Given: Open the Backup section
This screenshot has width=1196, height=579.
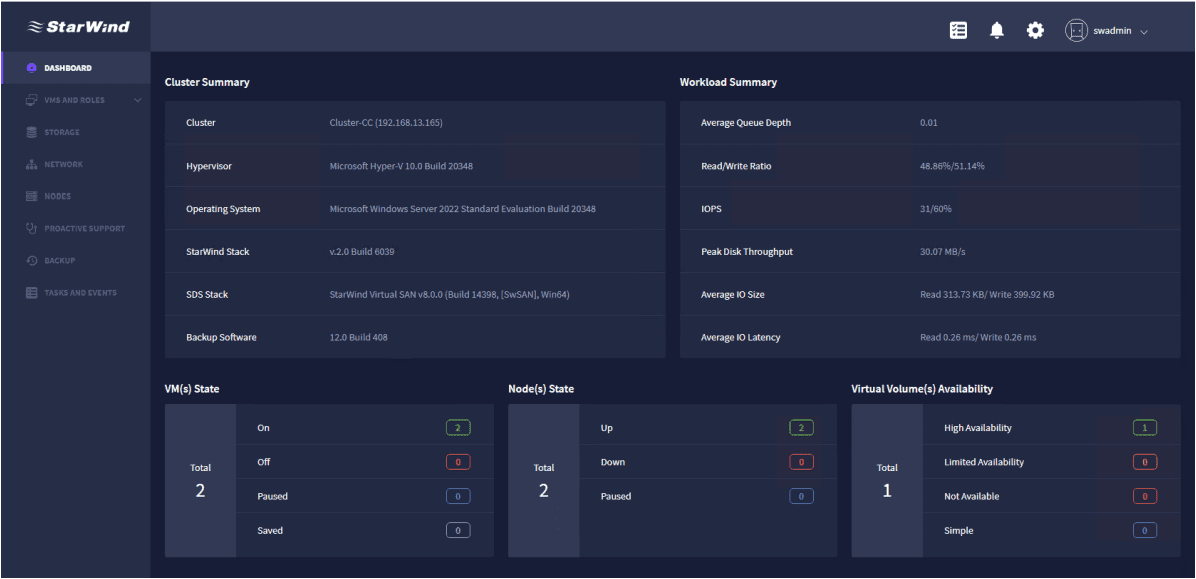Looking at the screenshot, I should pyautogui.click(x=76, y=260).
